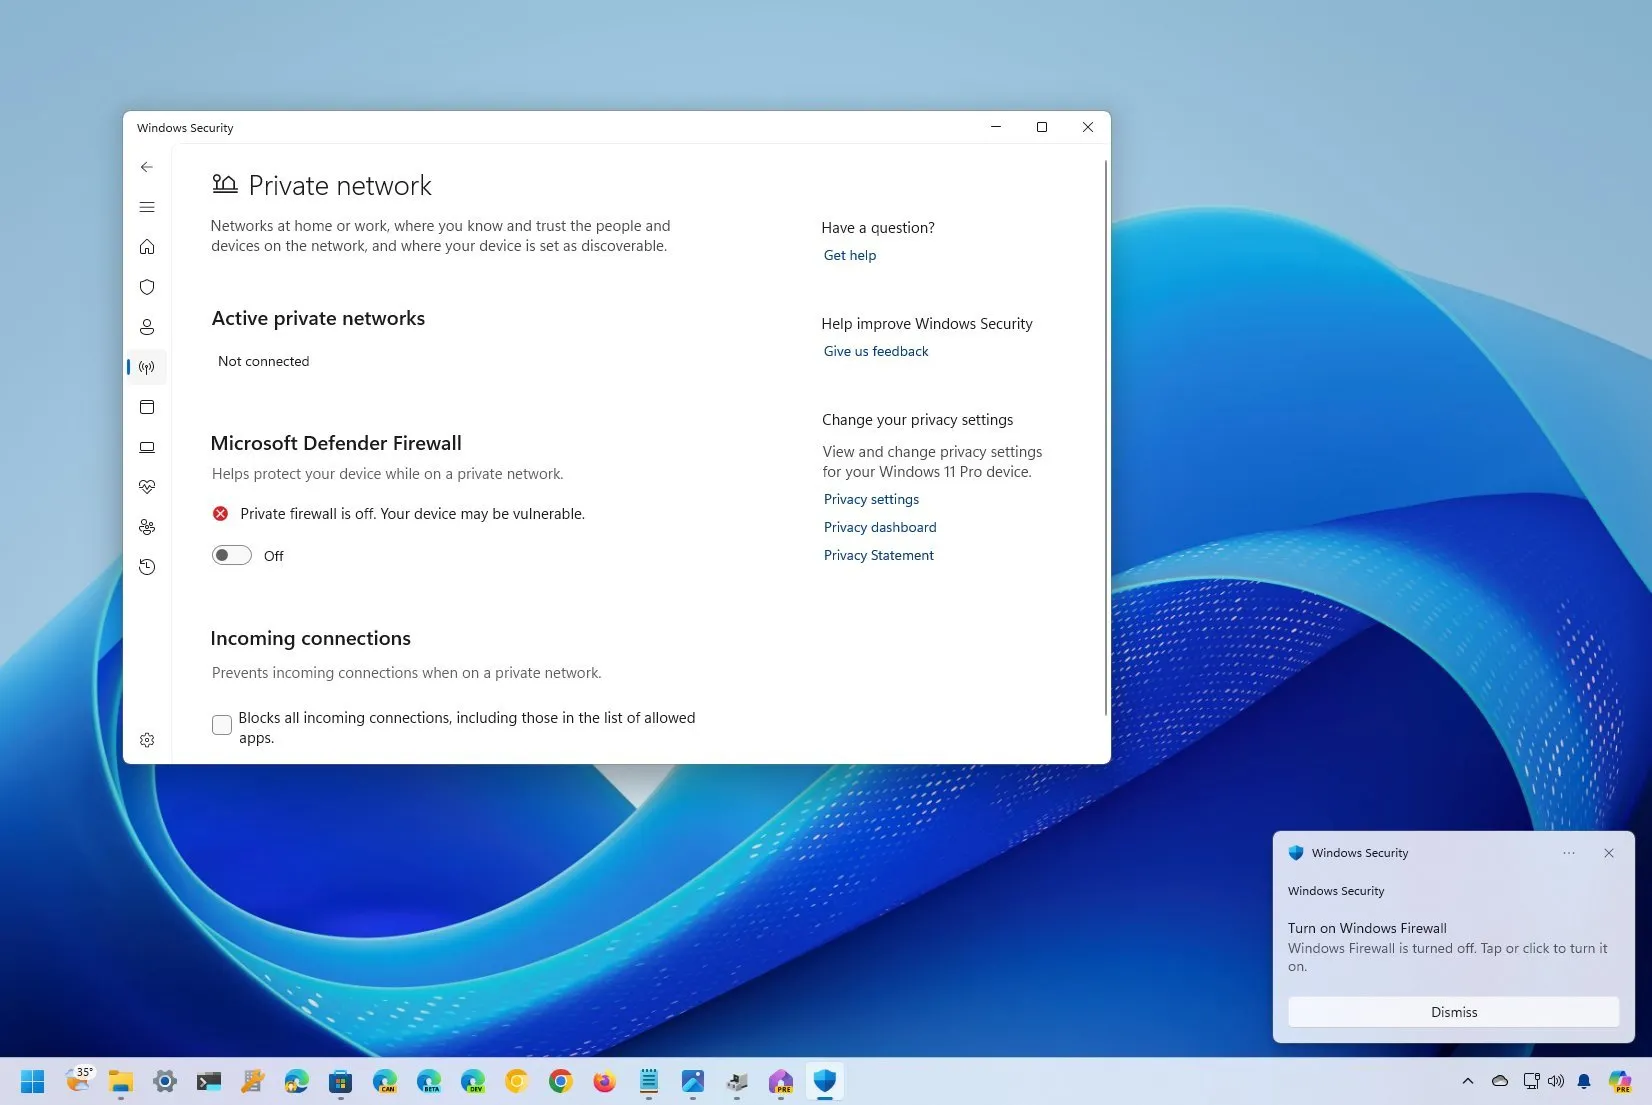1652x1105 pixels.
Task: Open the Get help link
Action: pyautogui.click(x=850, y=255)
